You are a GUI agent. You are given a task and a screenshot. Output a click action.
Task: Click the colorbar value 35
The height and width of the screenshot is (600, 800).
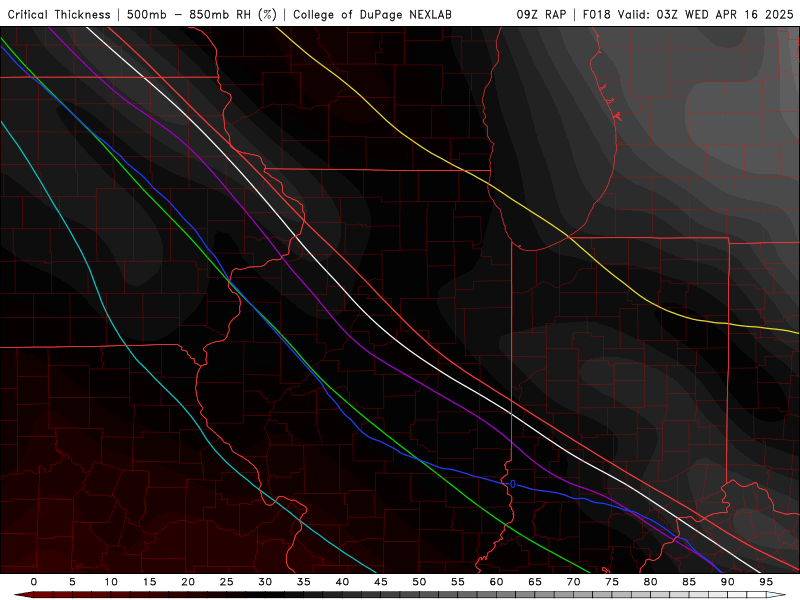click(x=304, y=582)
